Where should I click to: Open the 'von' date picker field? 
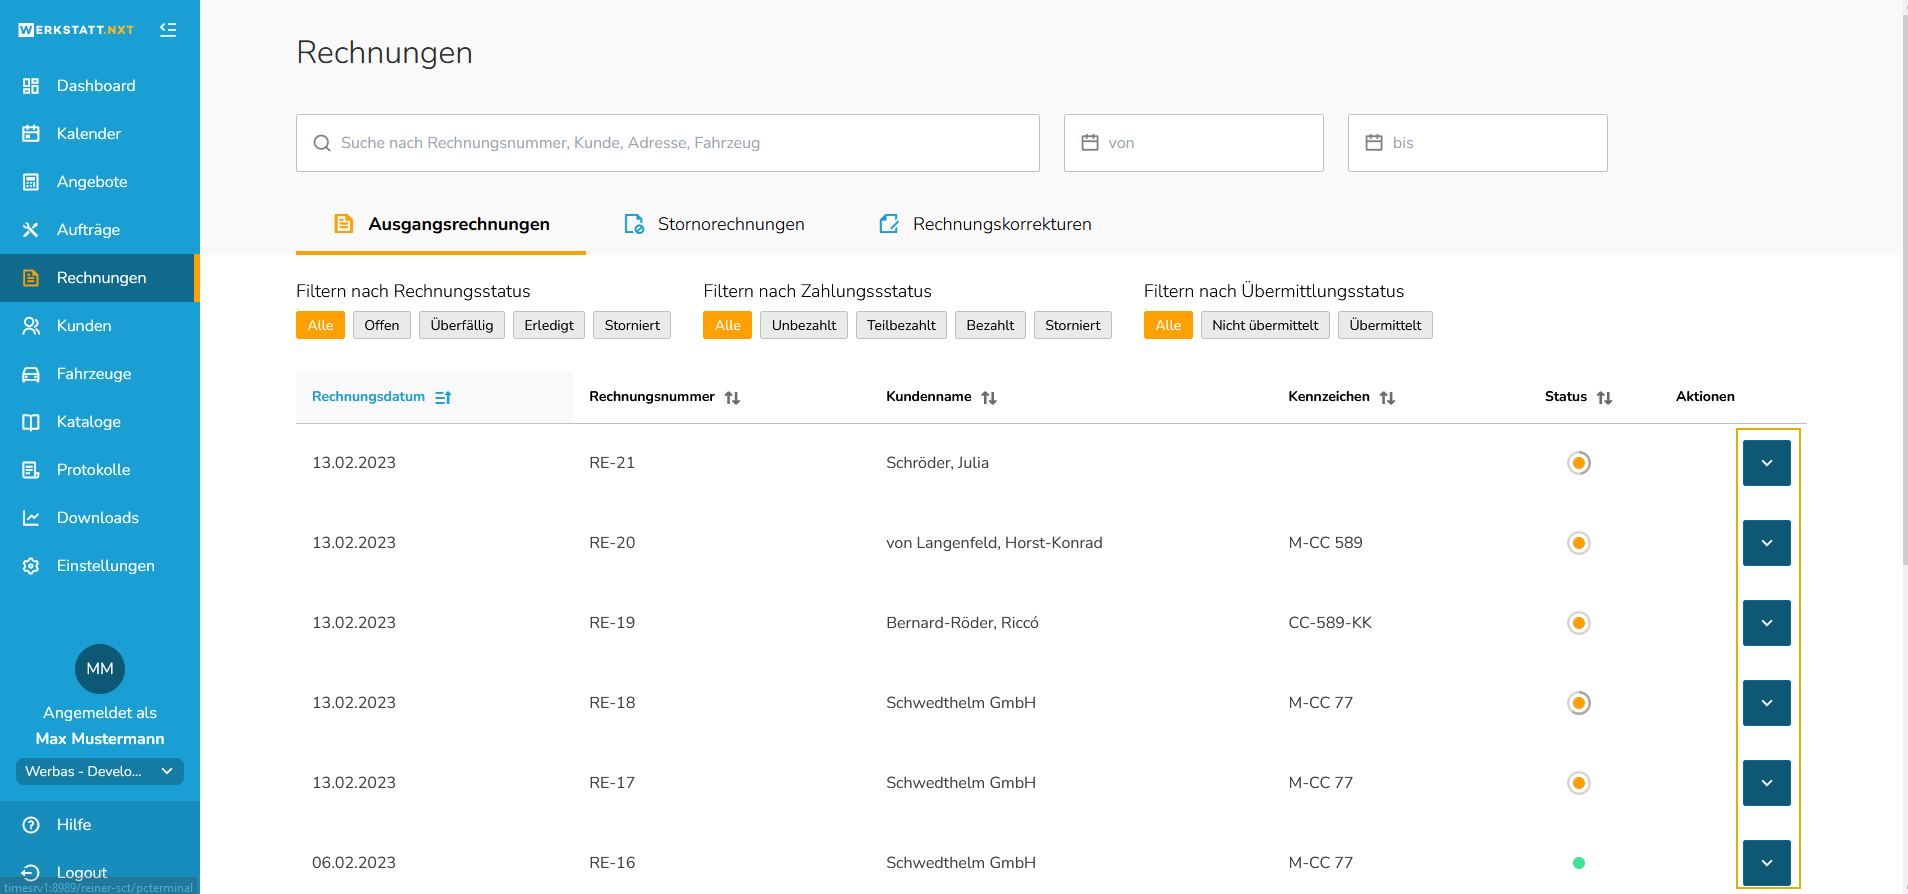click(x=1194, y=143)
